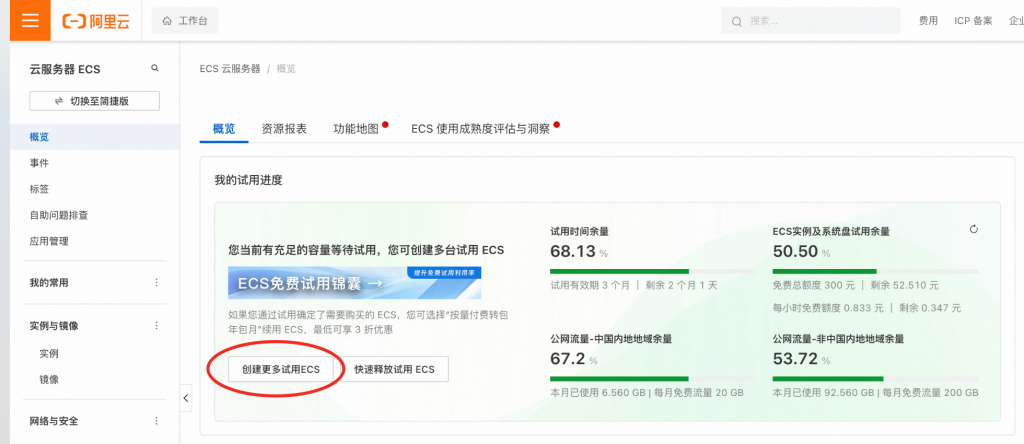Click 创建更多试用ECS button

coord(281,369)
